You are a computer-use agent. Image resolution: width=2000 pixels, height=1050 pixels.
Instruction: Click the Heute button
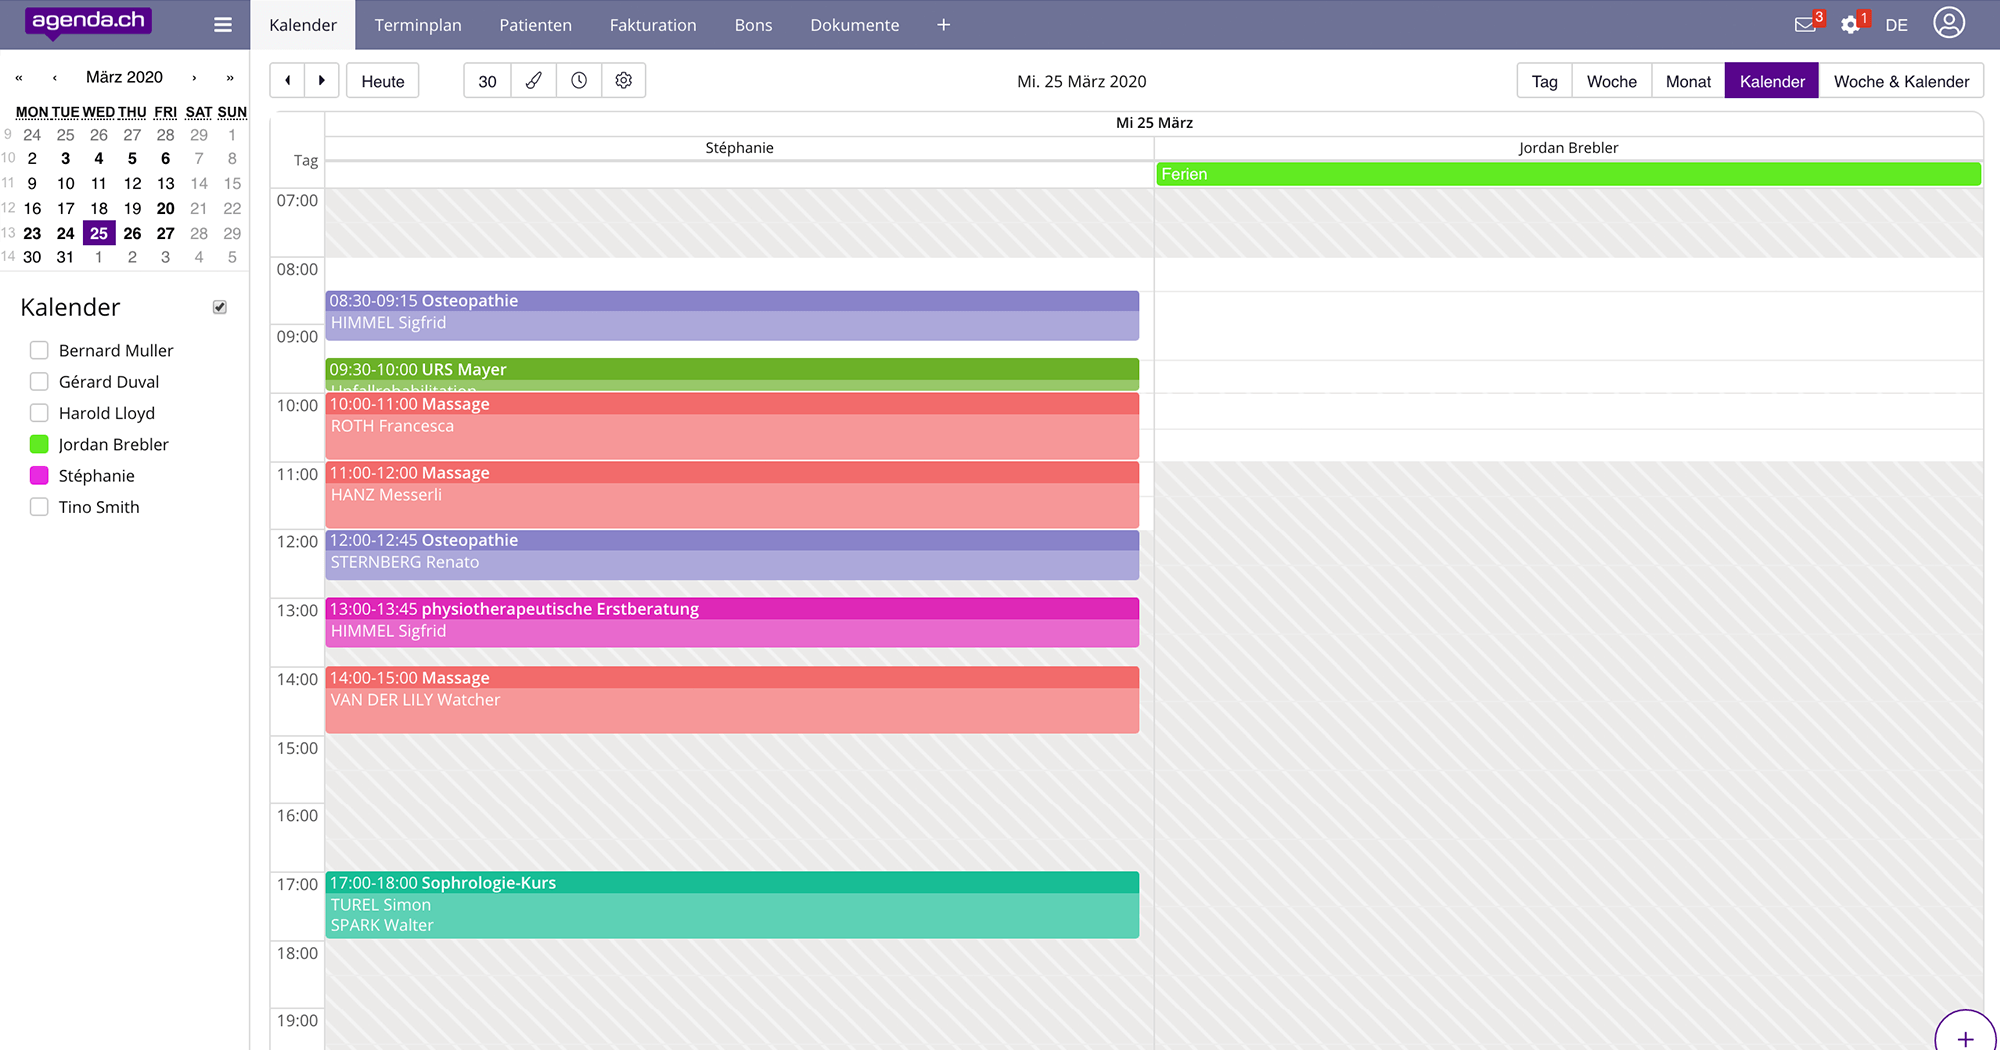pyautogui.click(x=383, y=81)
